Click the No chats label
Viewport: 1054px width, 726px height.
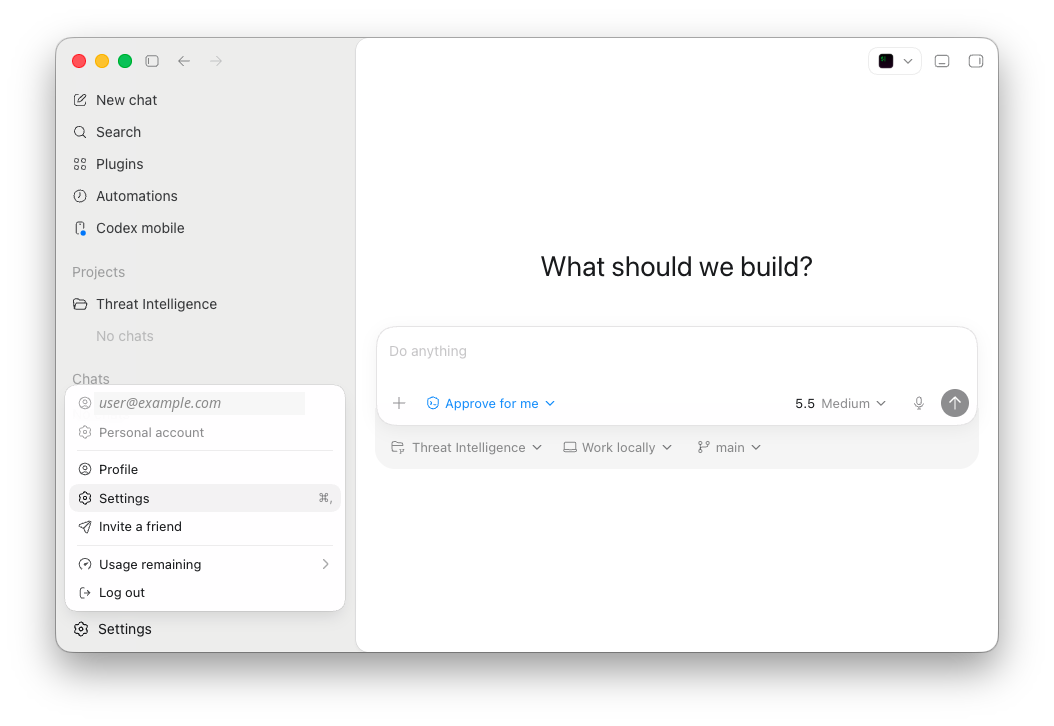pyautogui.click(x=125, y=336)
